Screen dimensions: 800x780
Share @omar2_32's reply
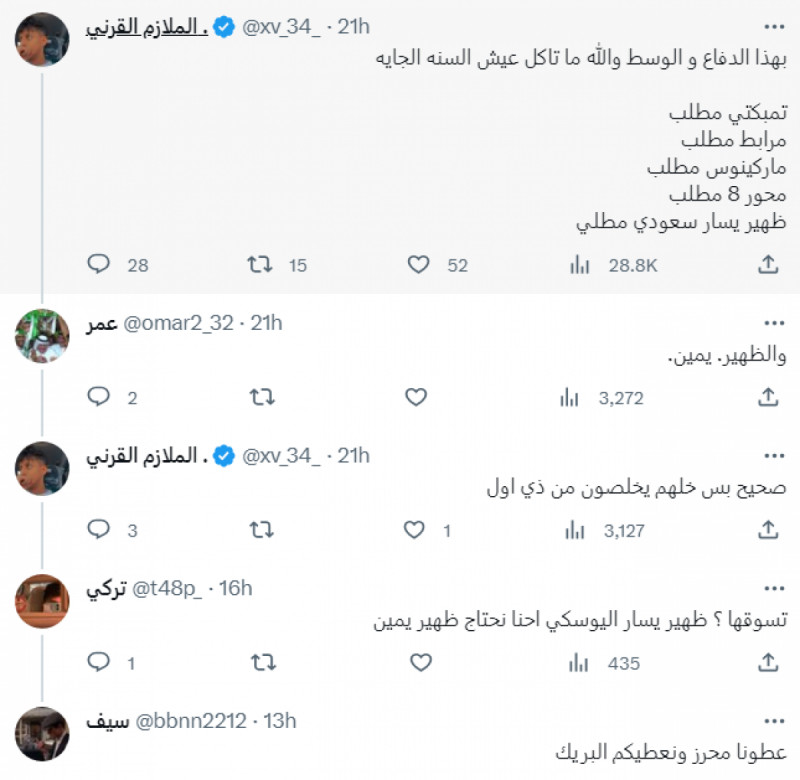point(768,397)
